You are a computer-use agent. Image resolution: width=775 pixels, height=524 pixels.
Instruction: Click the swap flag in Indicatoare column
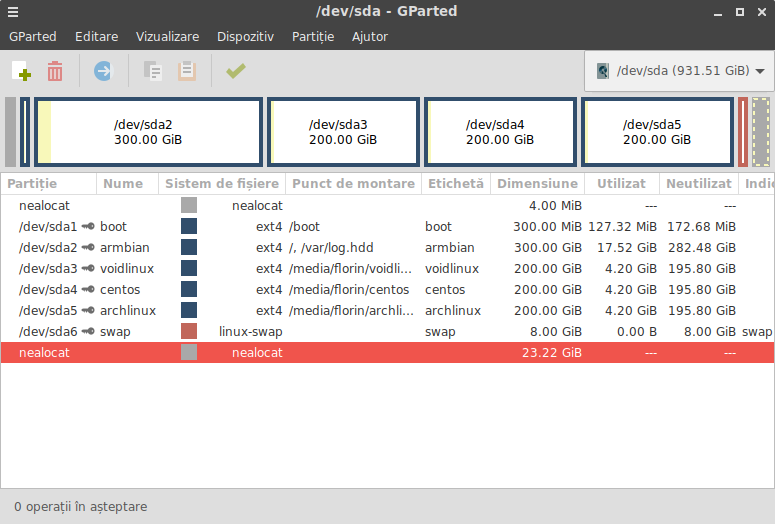tap(757, 331)
